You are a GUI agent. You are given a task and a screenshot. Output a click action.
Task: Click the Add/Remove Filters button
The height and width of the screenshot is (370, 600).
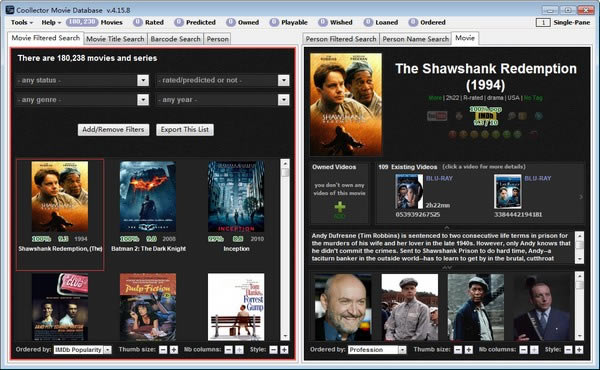[113, 130]
